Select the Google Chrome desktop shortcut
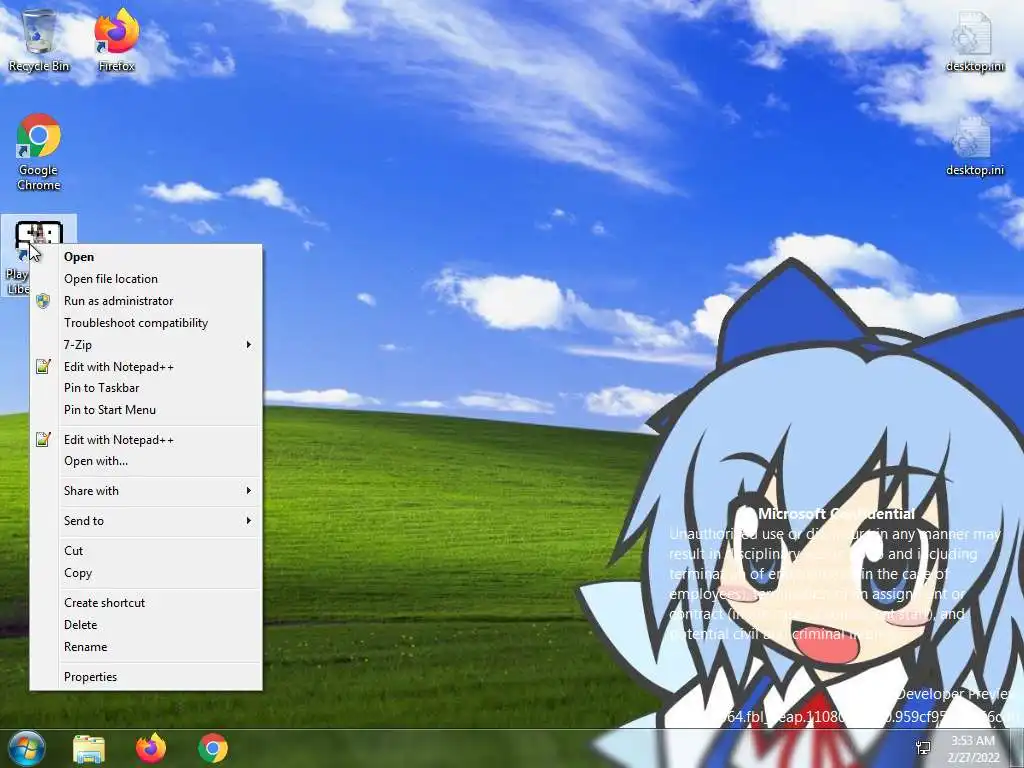This screenshot has height=768, width=1024. (x=39, y=152)
